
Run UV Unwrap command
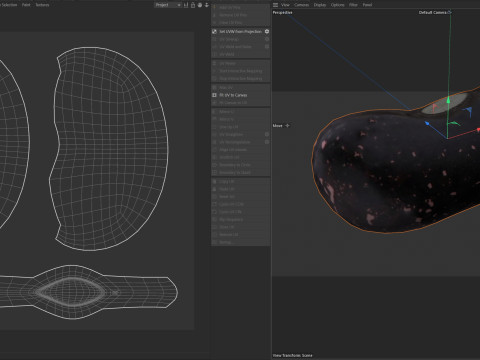pyautogui.click(x=237, y=39)
